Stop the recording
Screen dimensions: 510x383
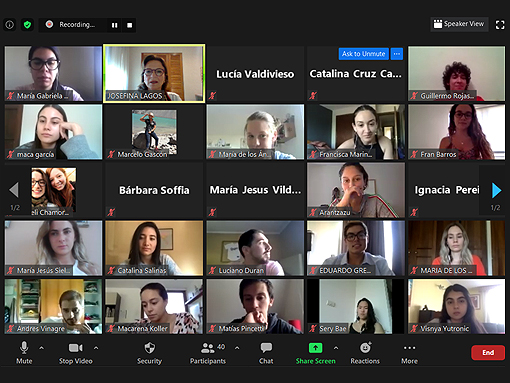pyautogui.click(x=130, y=25)
